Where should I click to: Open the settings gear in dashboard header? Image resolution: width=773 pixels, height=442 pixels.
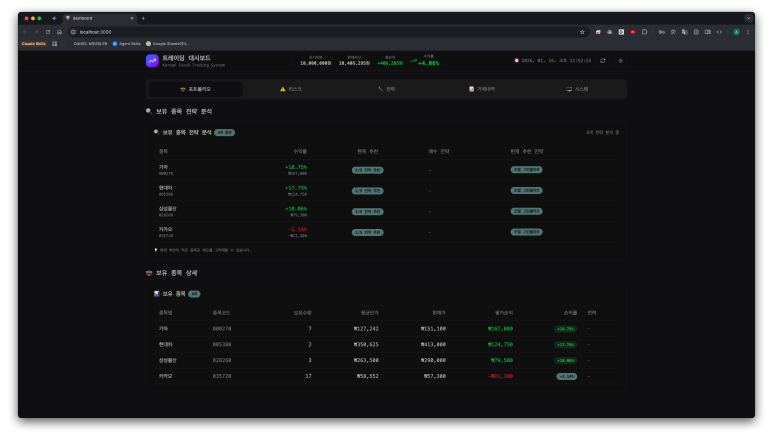coord(620,61)
